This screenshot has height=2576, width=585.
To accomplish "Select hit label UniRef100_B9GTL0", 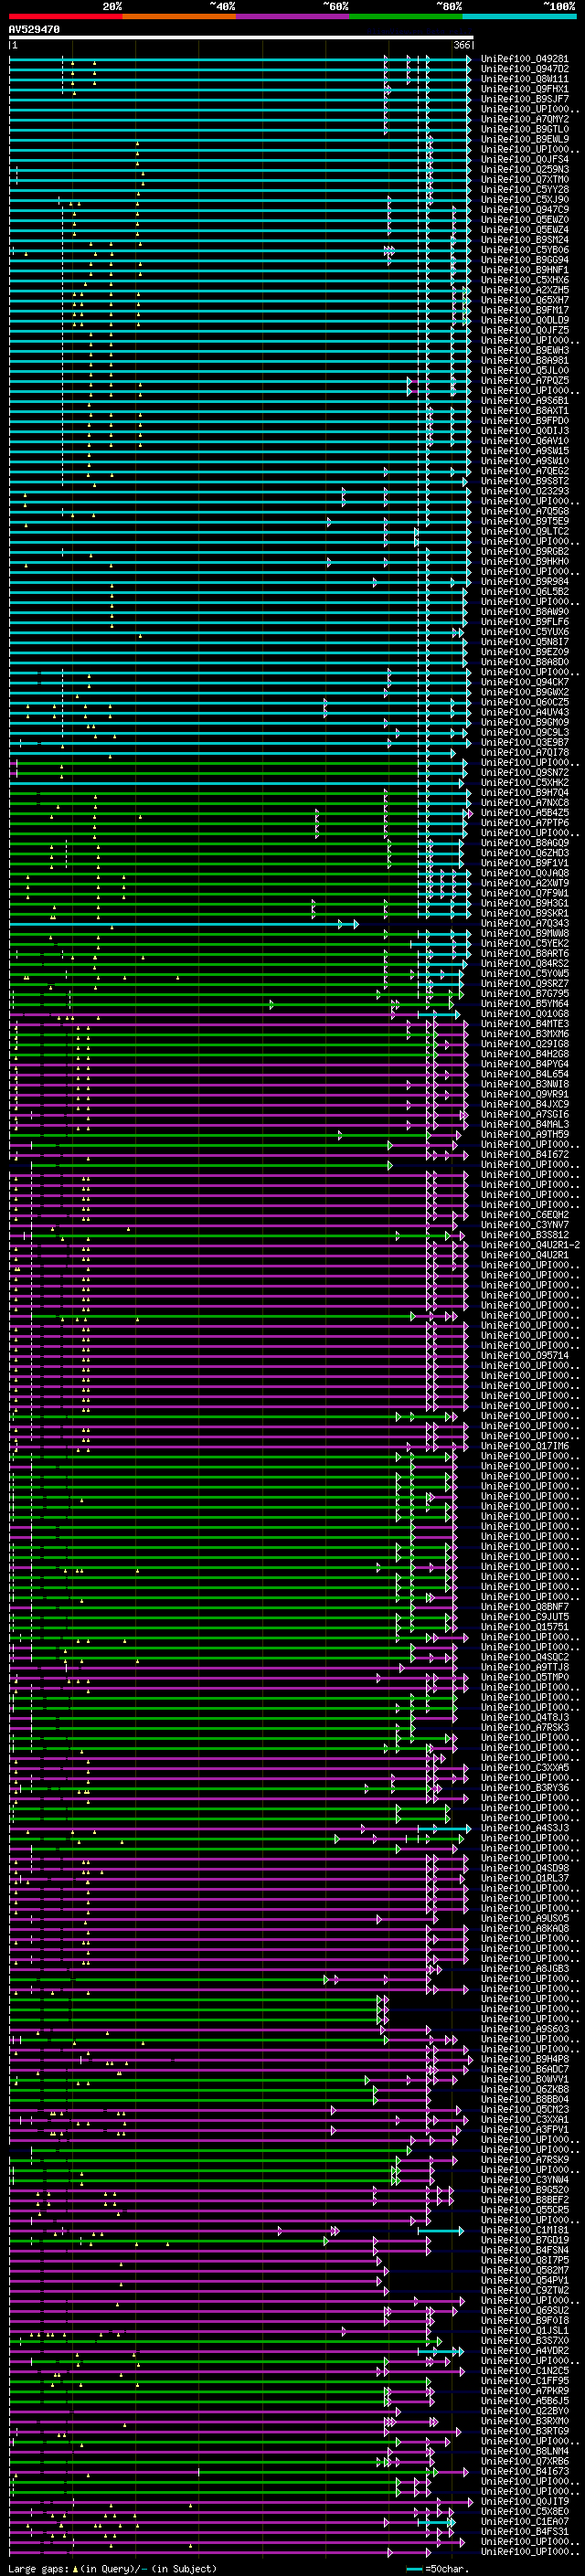I will click(x=524, y=129).
